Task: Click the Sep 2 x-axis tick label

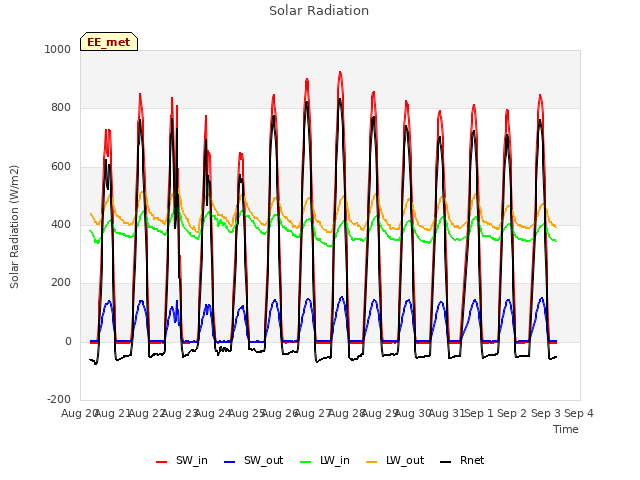Action: click(x=512, y=413)
